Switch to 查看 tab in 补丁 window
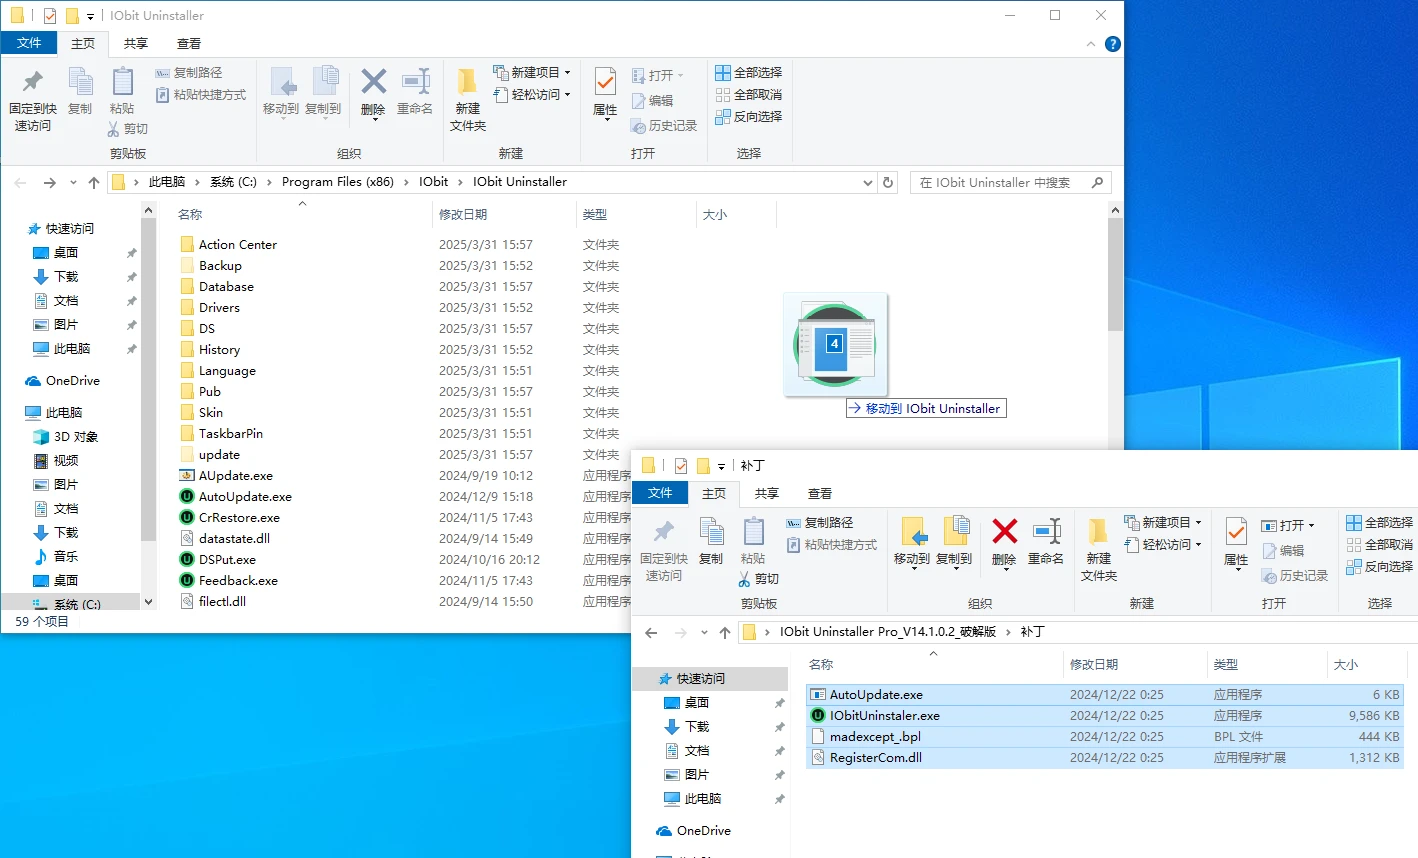Viewport: 1418px width, 858px height. [x=820, y=494]
